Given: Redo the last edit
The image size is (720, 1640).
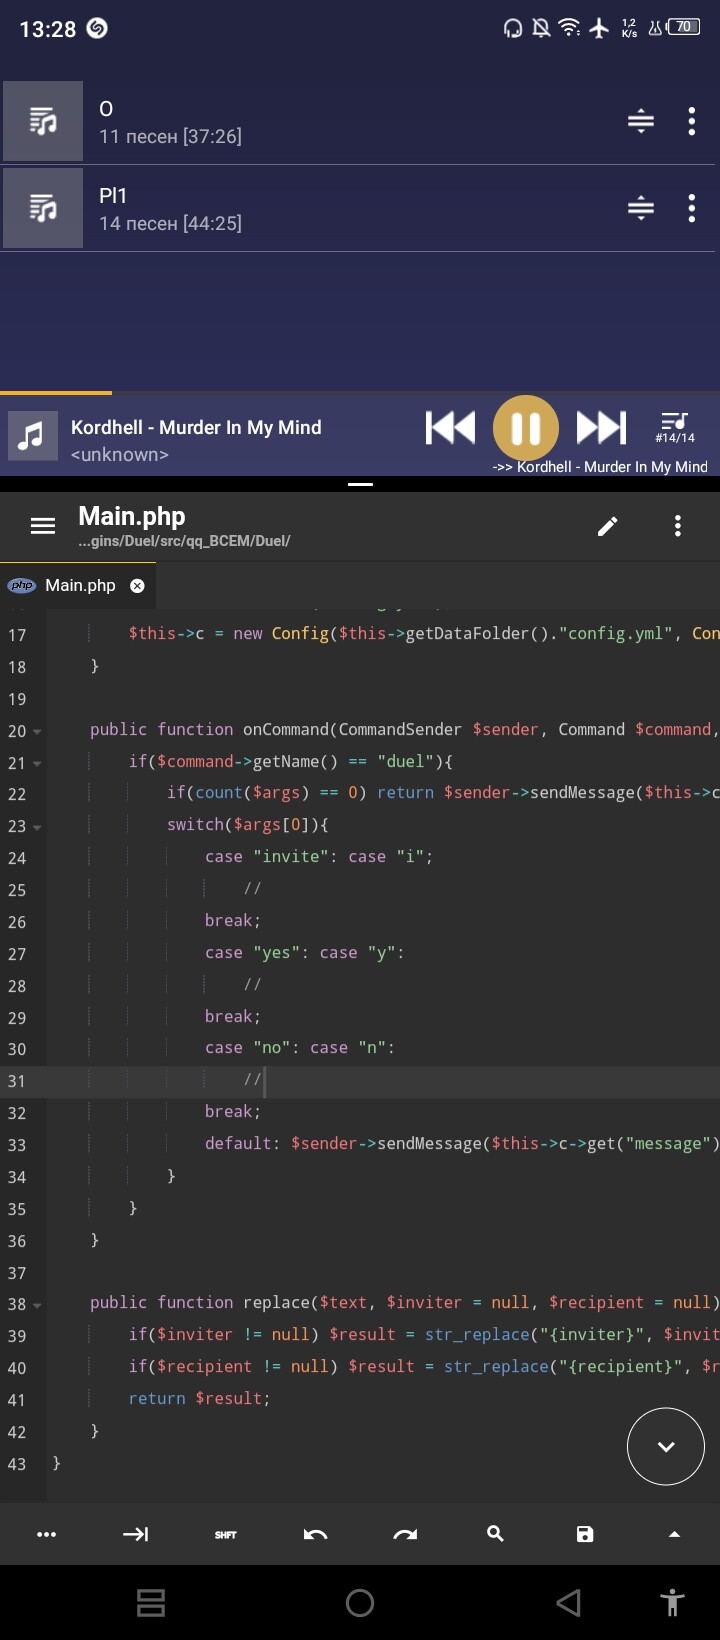Looking at the screenshot, I should (405, 1534).
